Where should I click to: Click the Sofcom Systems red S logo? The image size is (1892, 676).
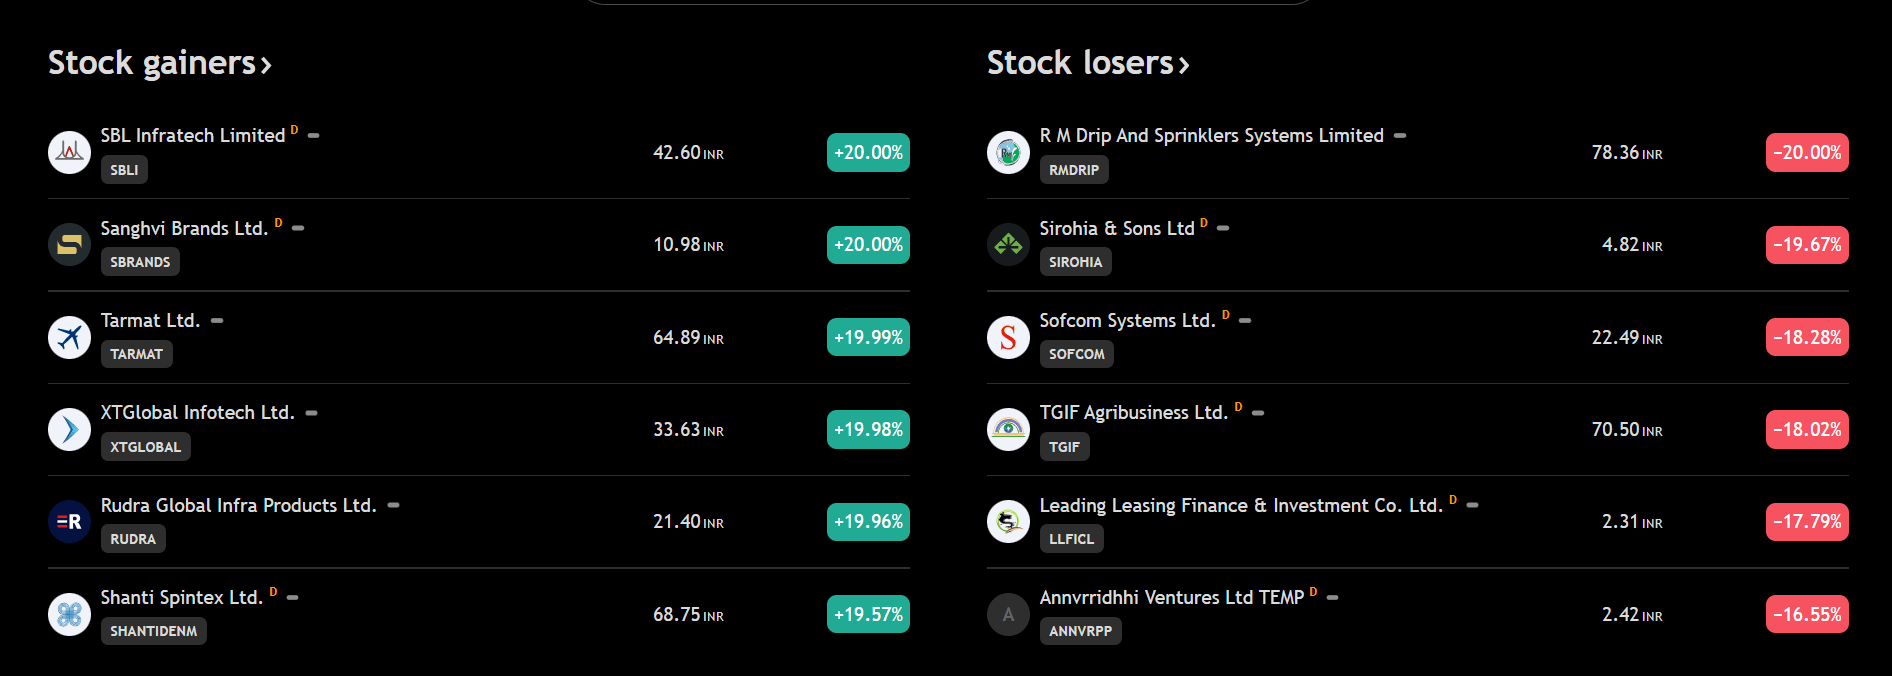(1008, 337)
